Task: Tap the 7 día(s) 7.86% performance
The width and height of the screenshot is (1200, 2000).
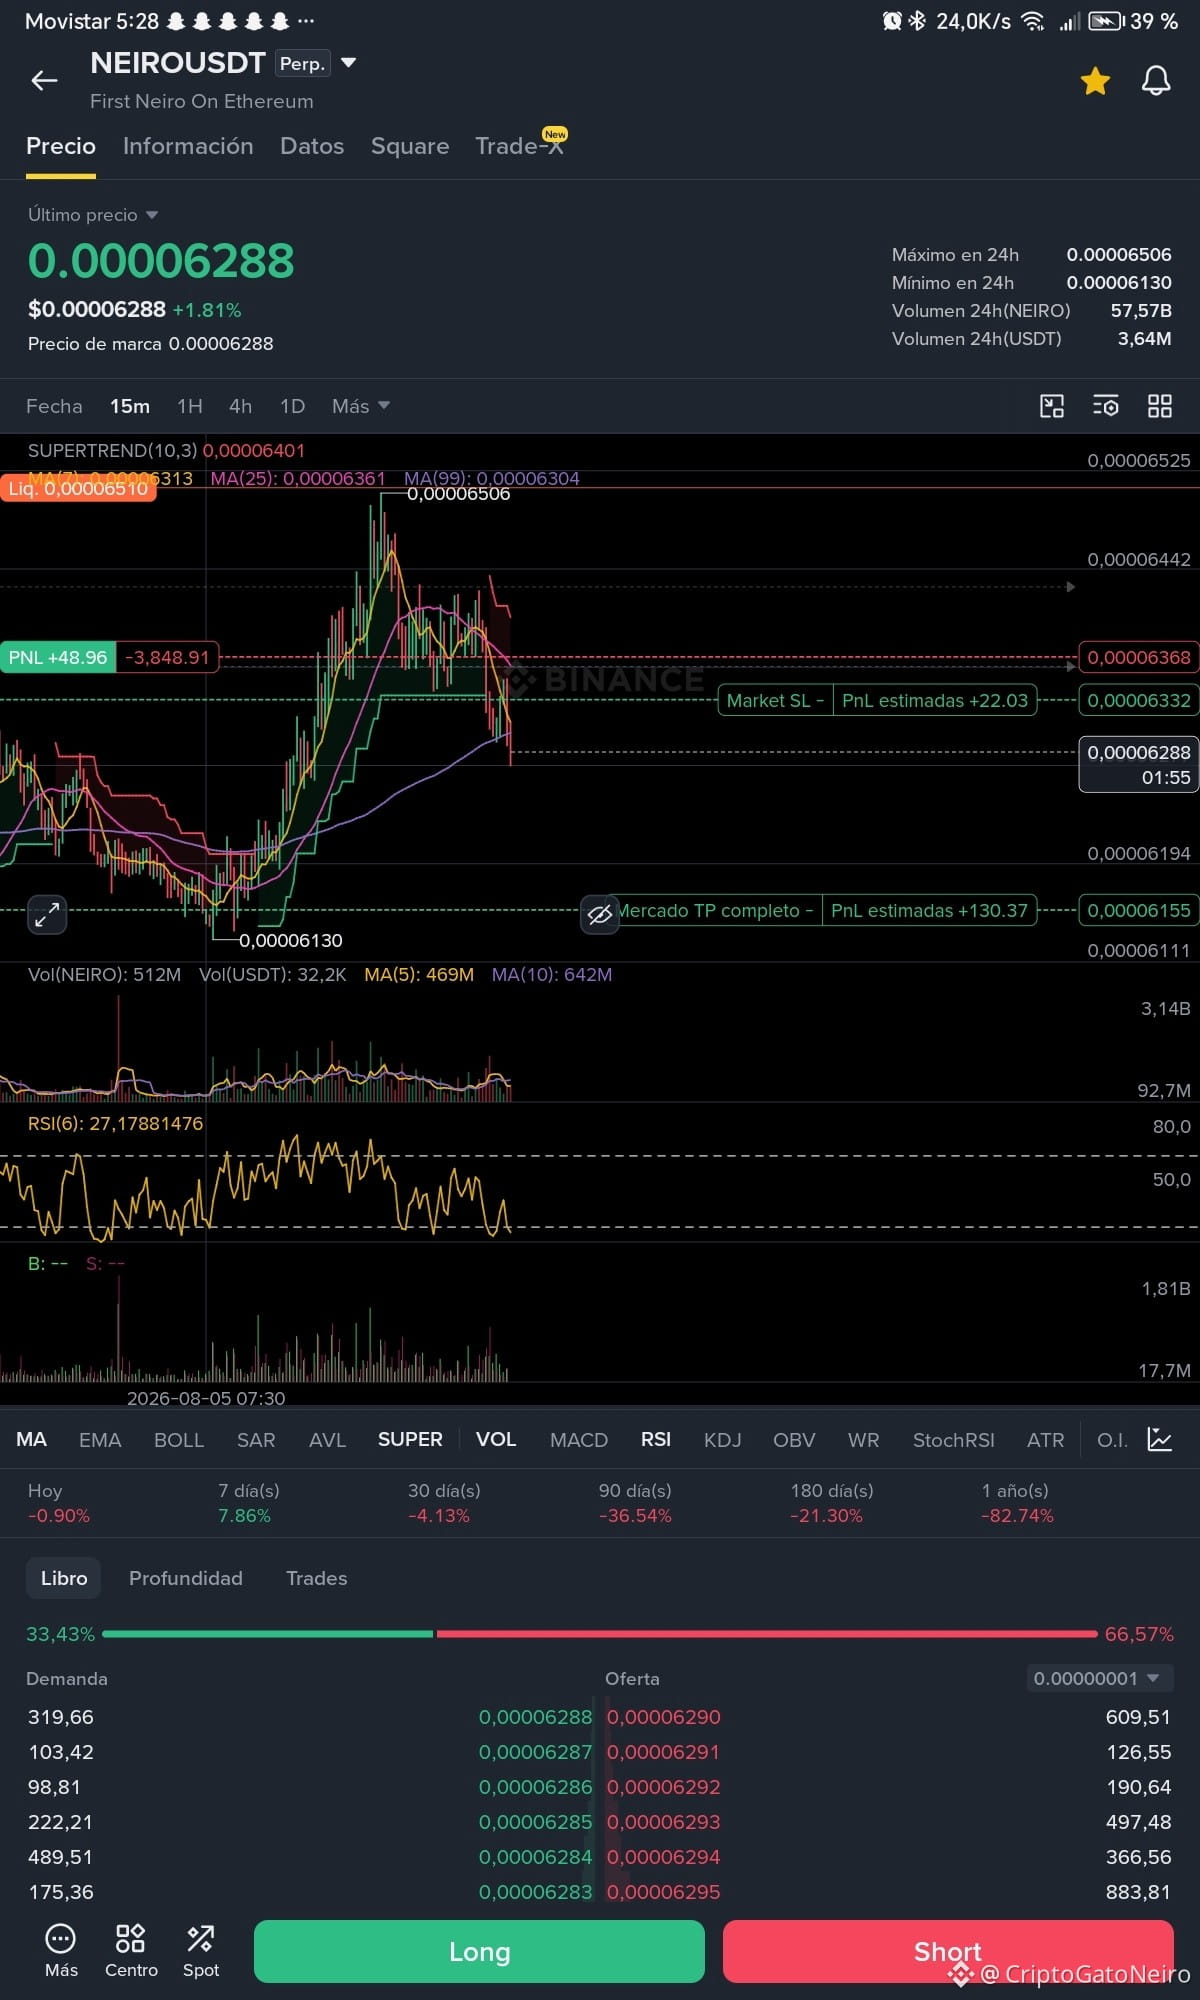Action: 248,1503
